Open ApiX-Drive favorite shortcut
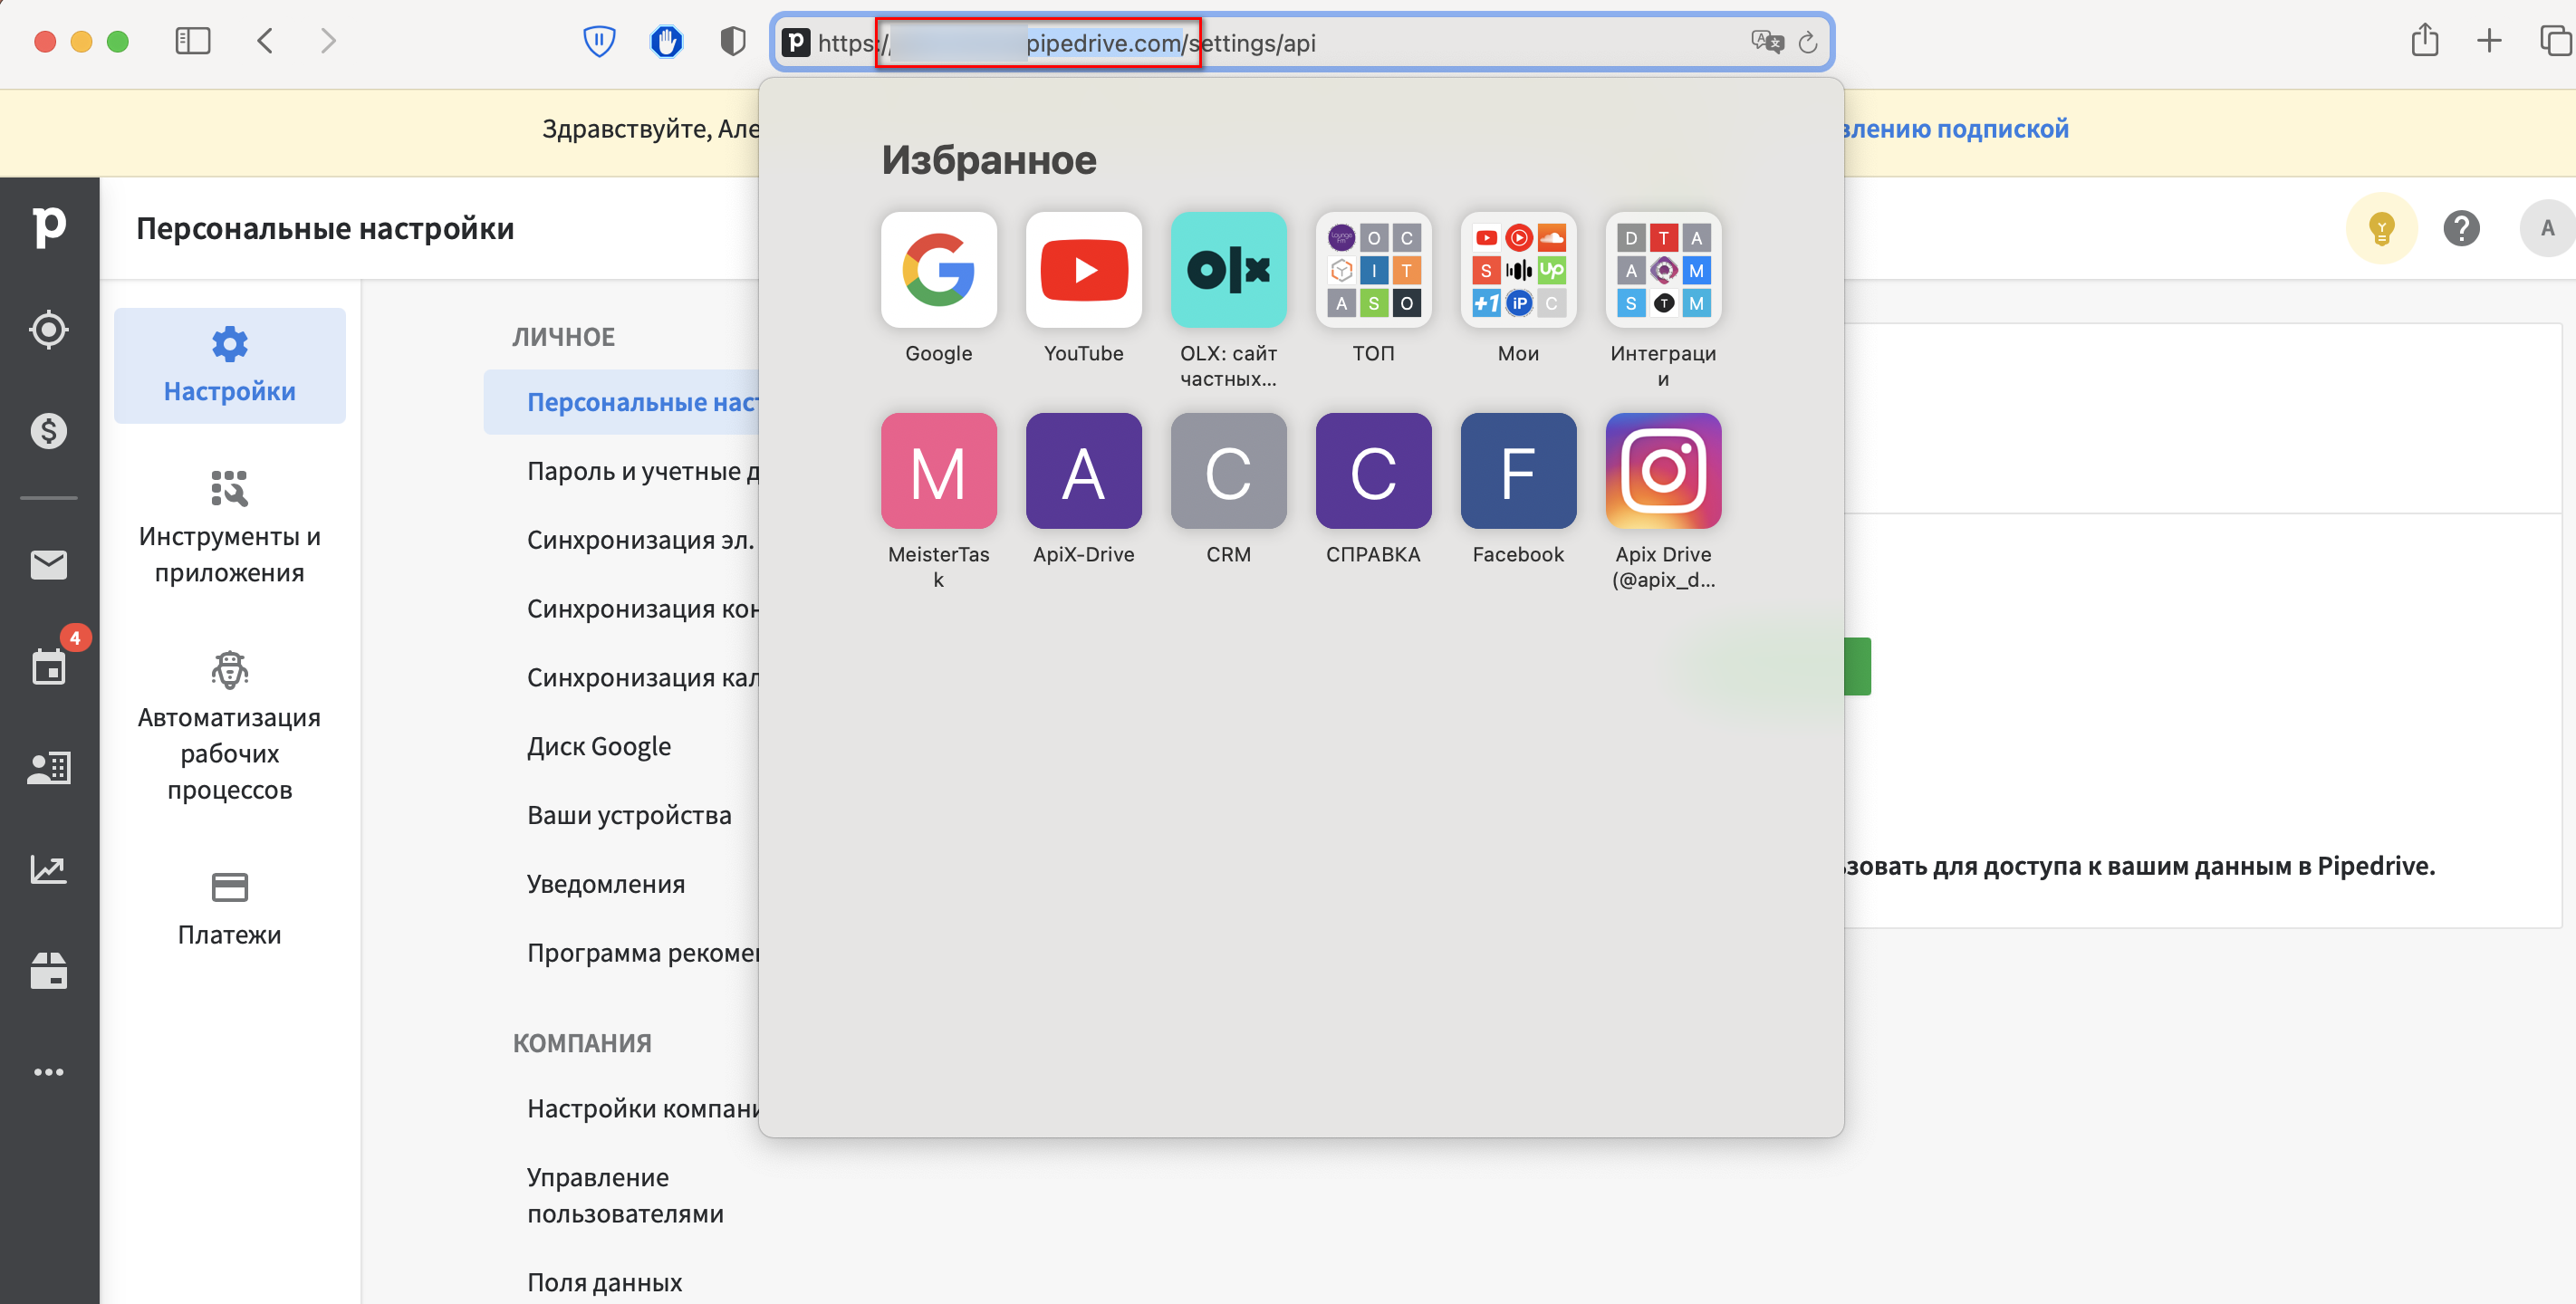This screenshot has width=2576, height=1304. (1083, 470)
